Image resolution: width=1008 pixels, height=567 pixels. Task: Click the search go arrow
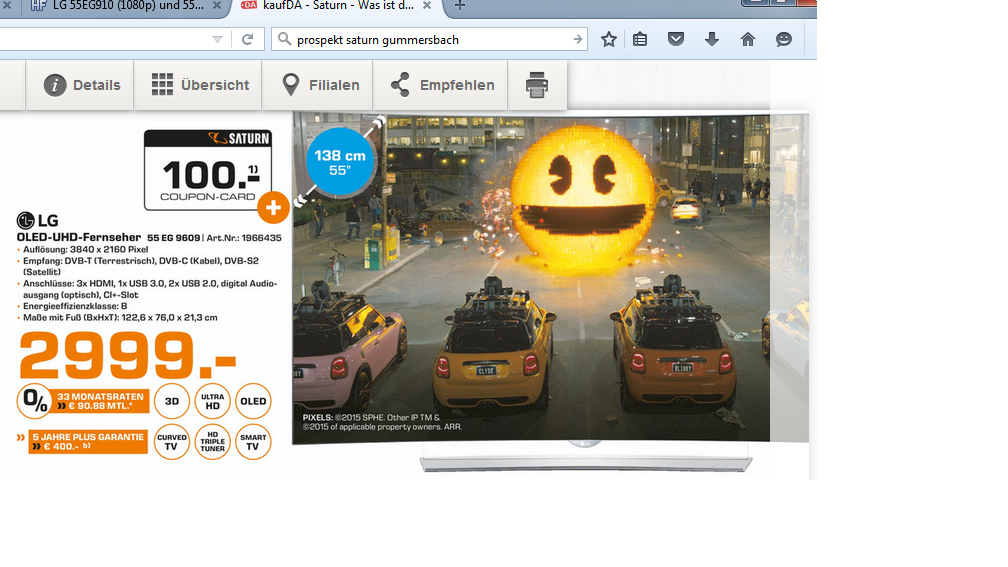(577, 39)
